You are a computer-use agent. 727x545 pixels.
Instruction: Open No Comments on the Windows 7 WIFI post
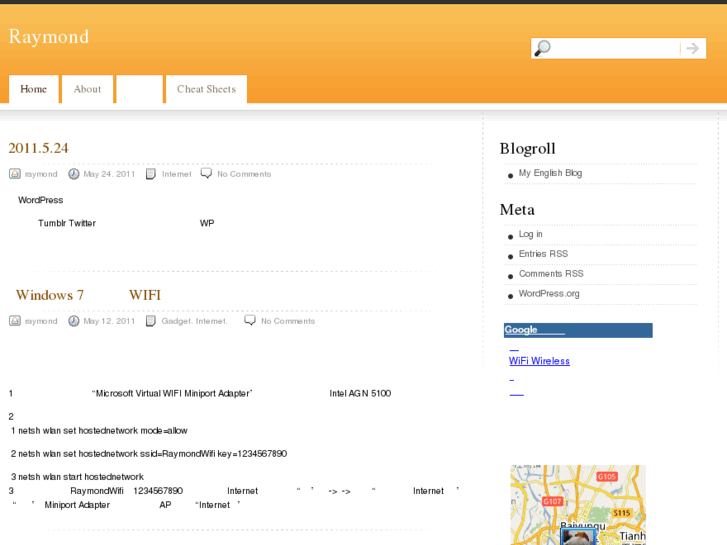pos(287,321)
